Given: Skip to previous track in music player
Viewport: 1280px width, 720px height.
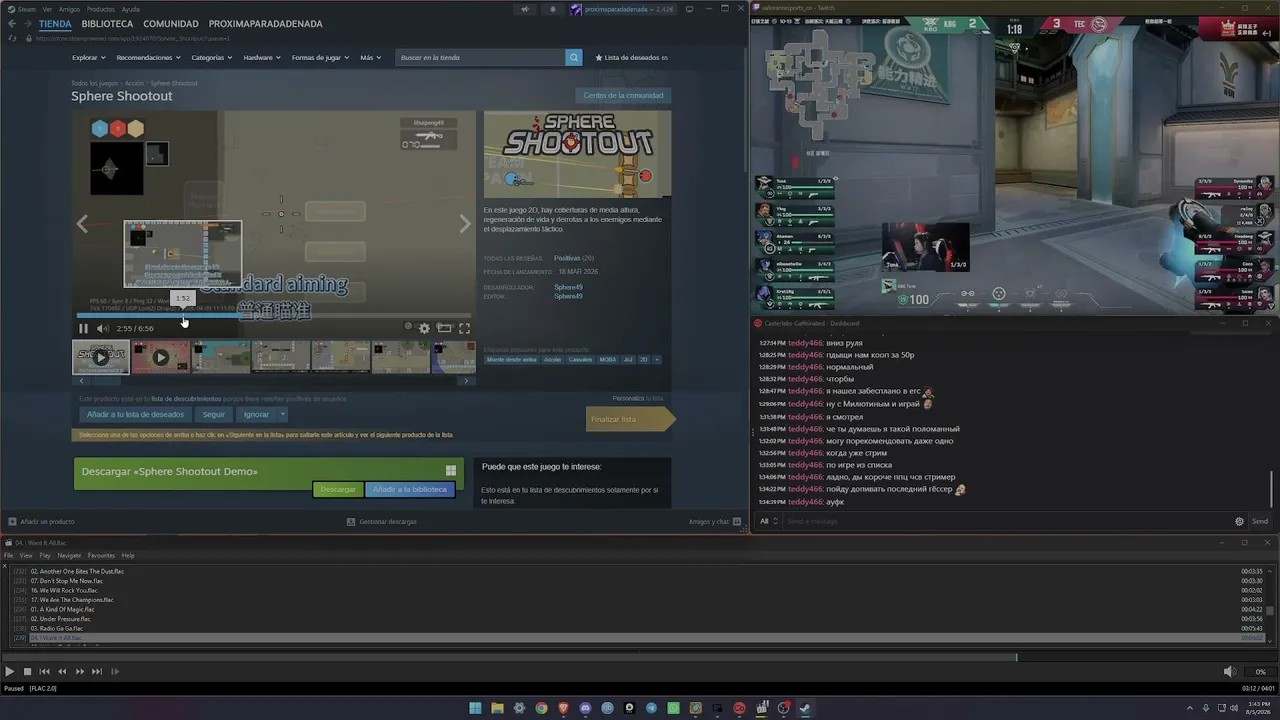Looking at the screenshot, I should (x=45, y=671).
